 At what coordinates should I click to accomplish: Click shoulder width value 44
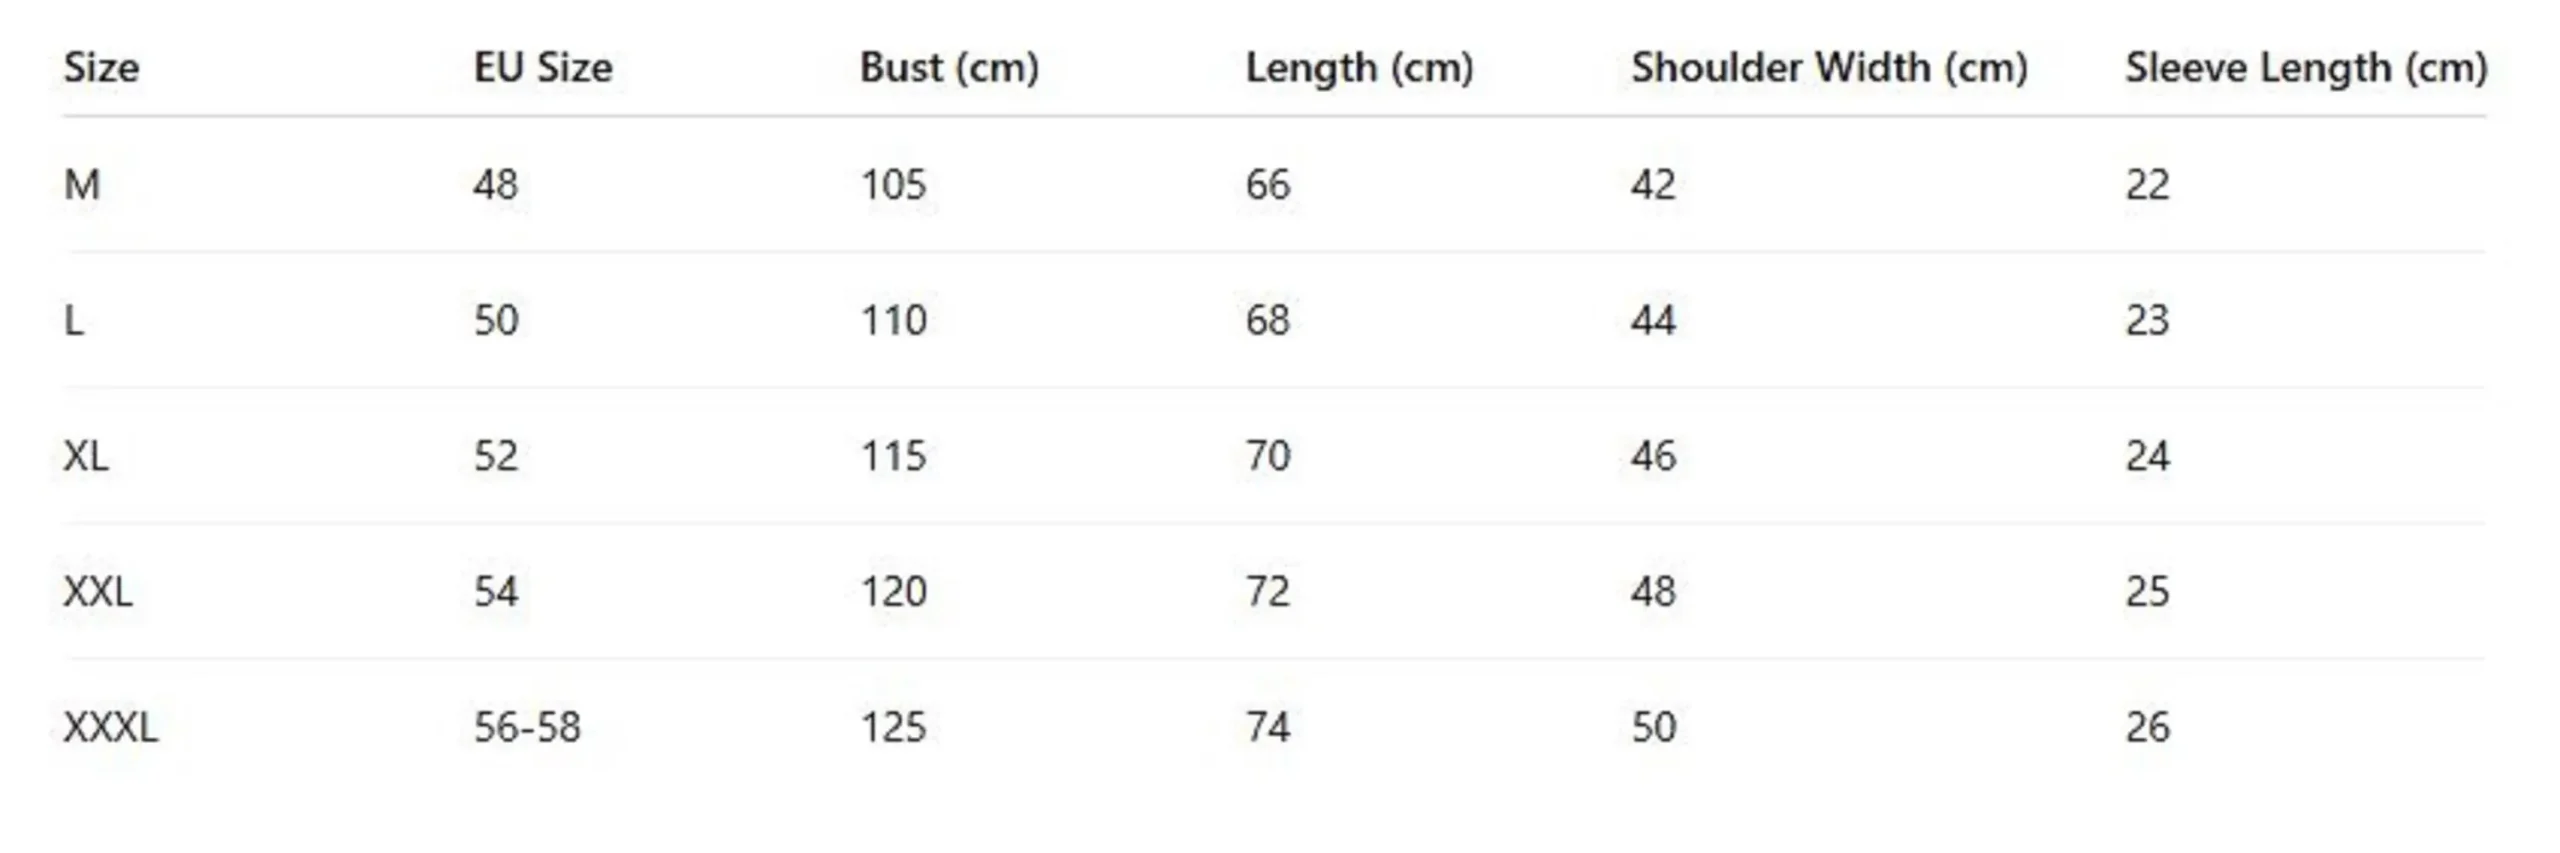pos(1653,321)
